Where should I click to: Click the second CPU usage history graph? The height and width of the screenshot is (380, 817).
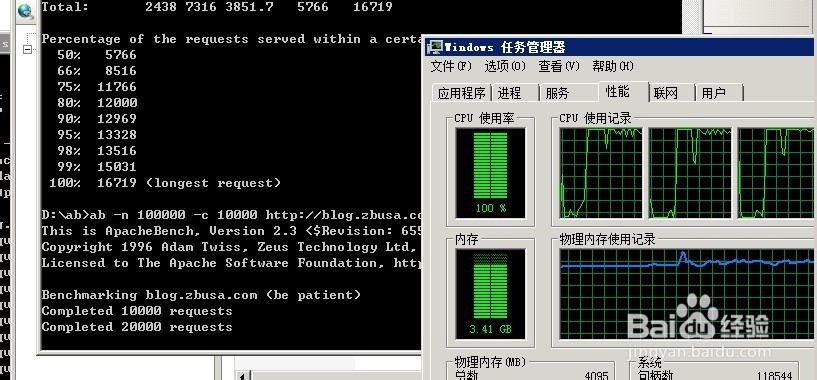(690, 173)
